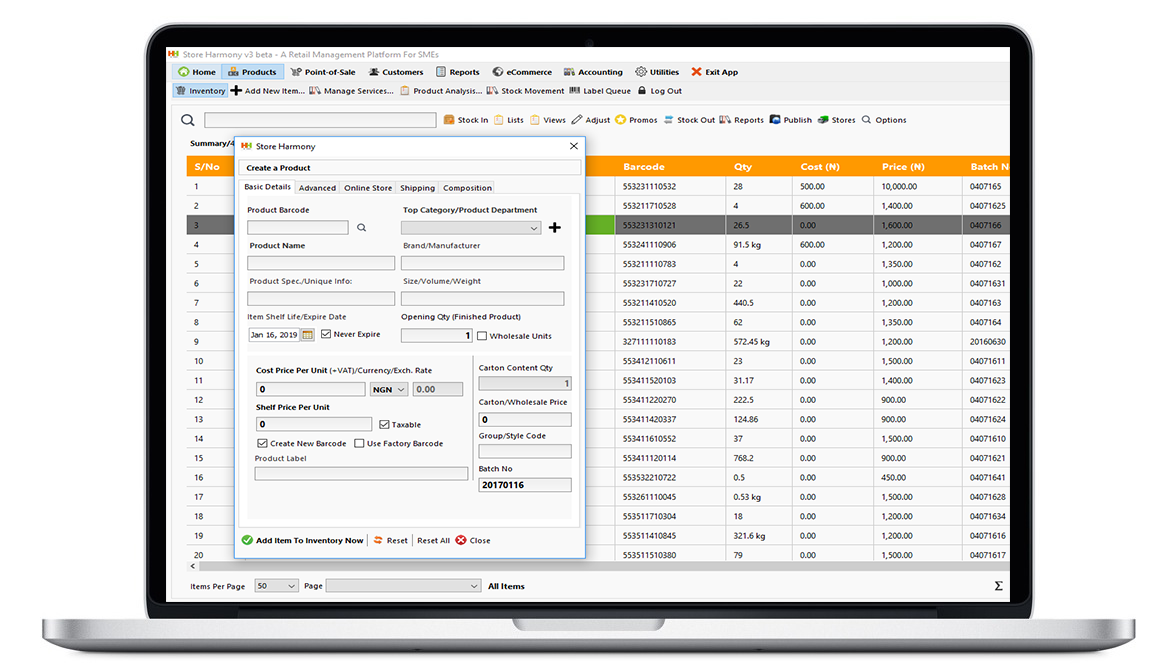Click the Shelf Price Per Unit field
This screenshot has width=1171, height=666.
tap(314, 424)
